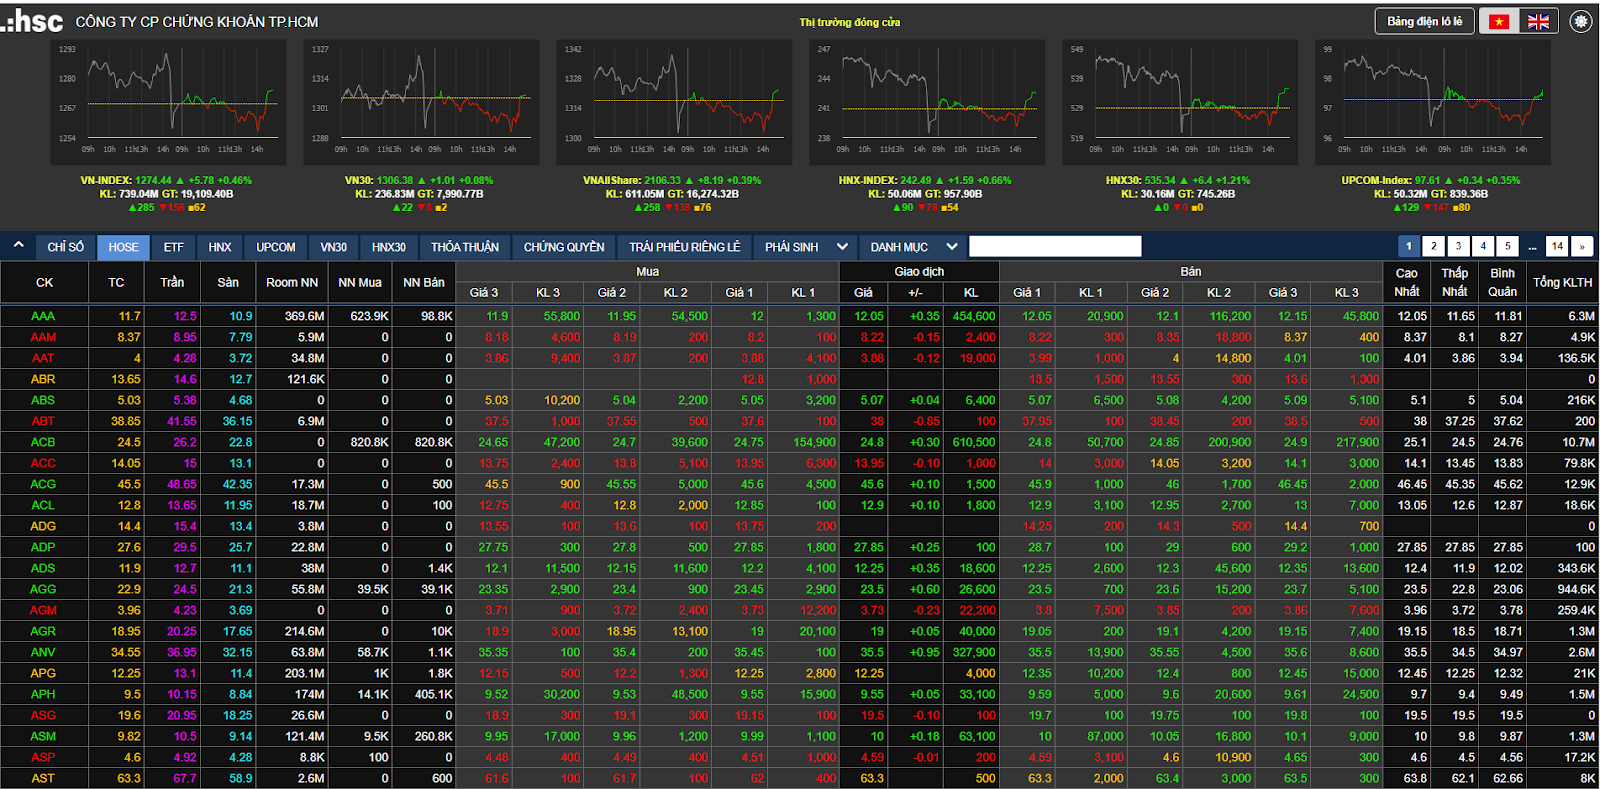The image size is (1600, 789).
Task: Select stock symbol AST
Action: [43, 778]
